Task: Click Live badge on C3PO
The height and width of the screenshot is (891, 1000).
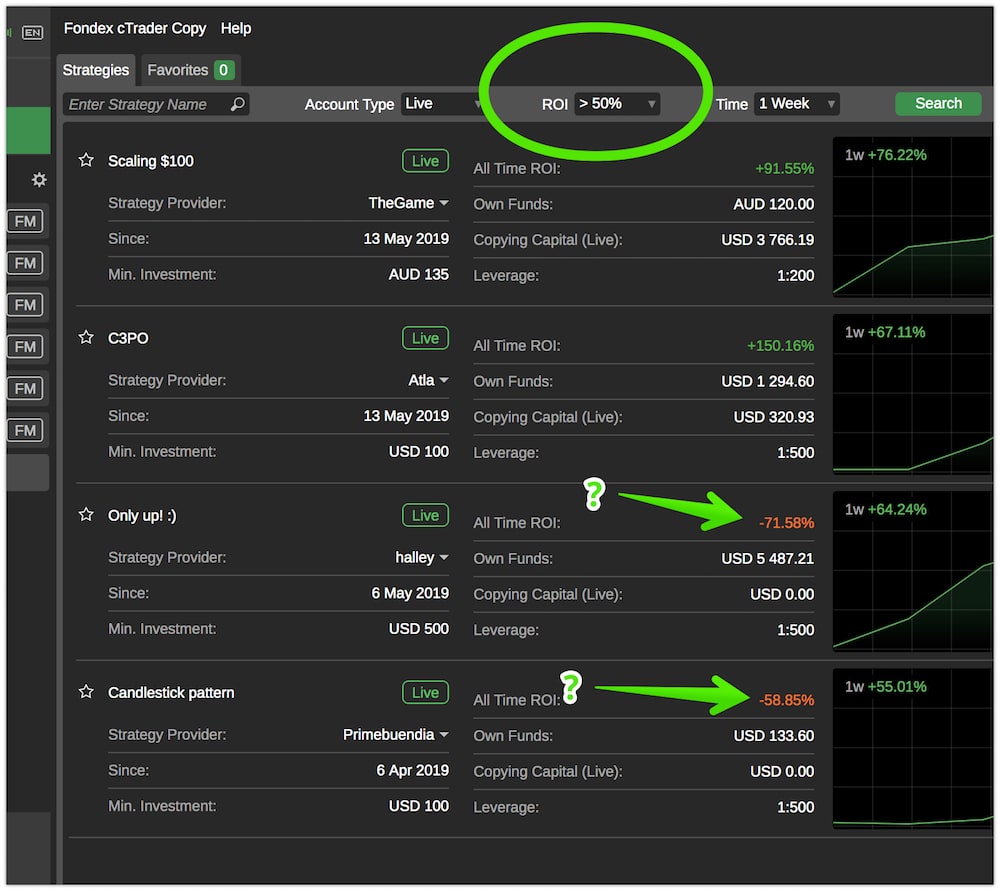Action: (x=425, y=338)
